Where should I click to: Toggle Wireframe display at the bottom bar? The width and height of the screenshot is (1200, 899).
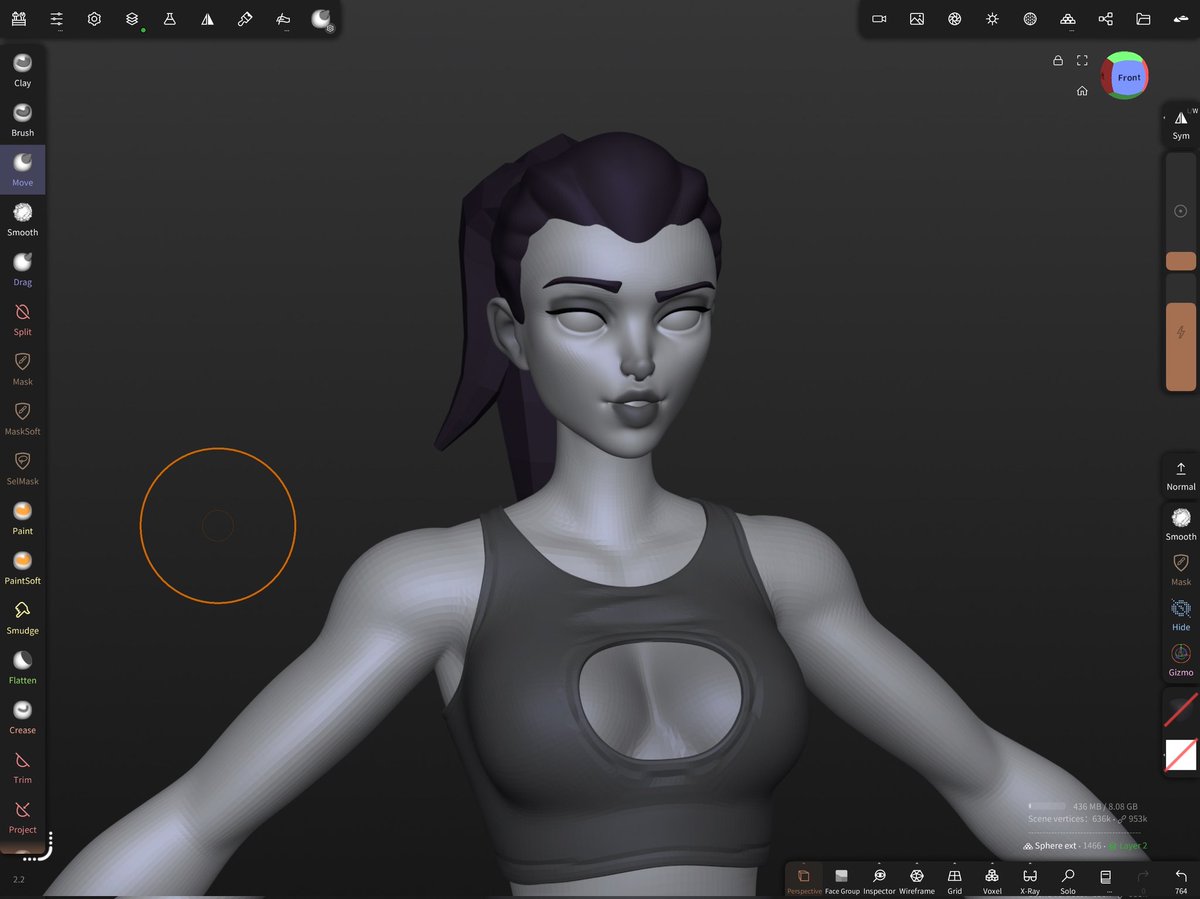point(916,881)
